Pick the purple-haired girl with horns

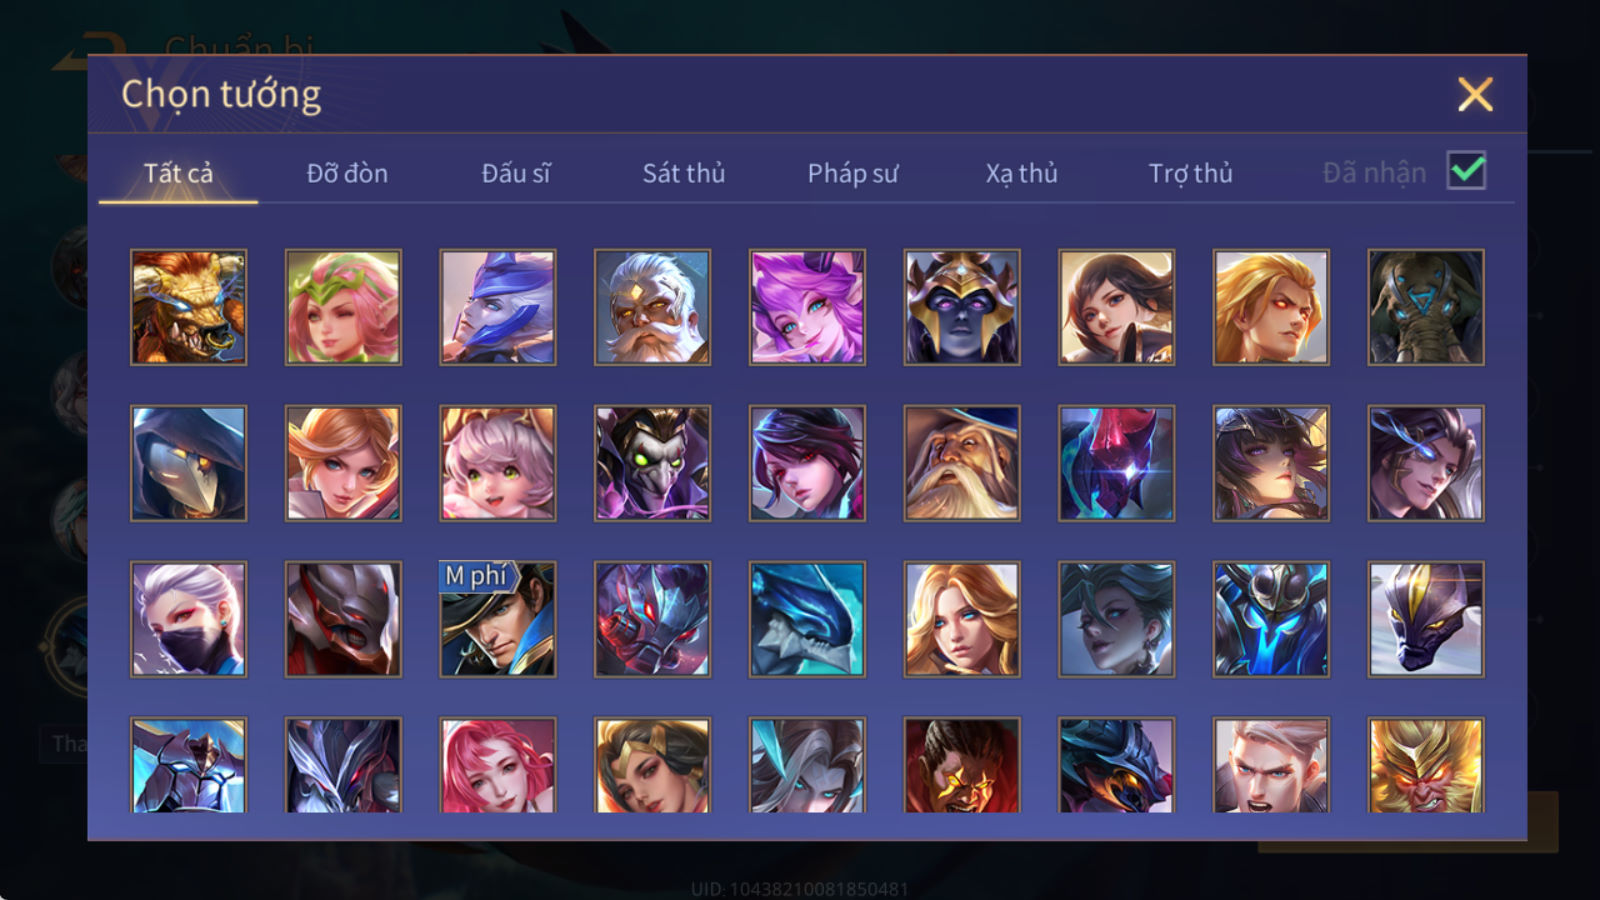coord(807,307)
